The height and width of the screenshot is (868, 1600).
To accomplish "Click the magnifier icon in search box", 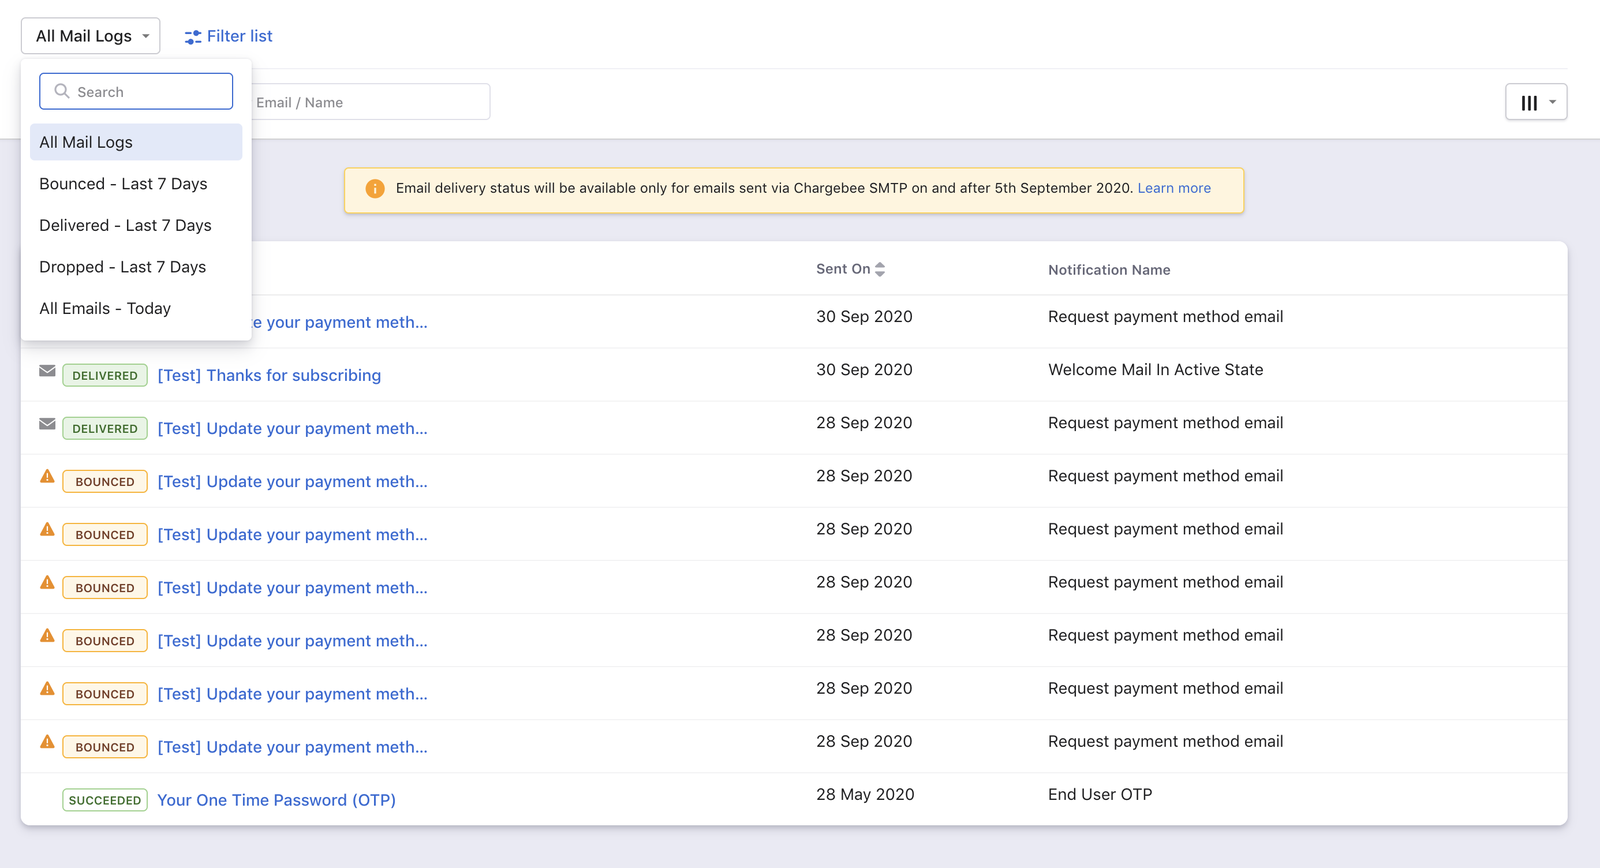I will (x=62, y=91).
